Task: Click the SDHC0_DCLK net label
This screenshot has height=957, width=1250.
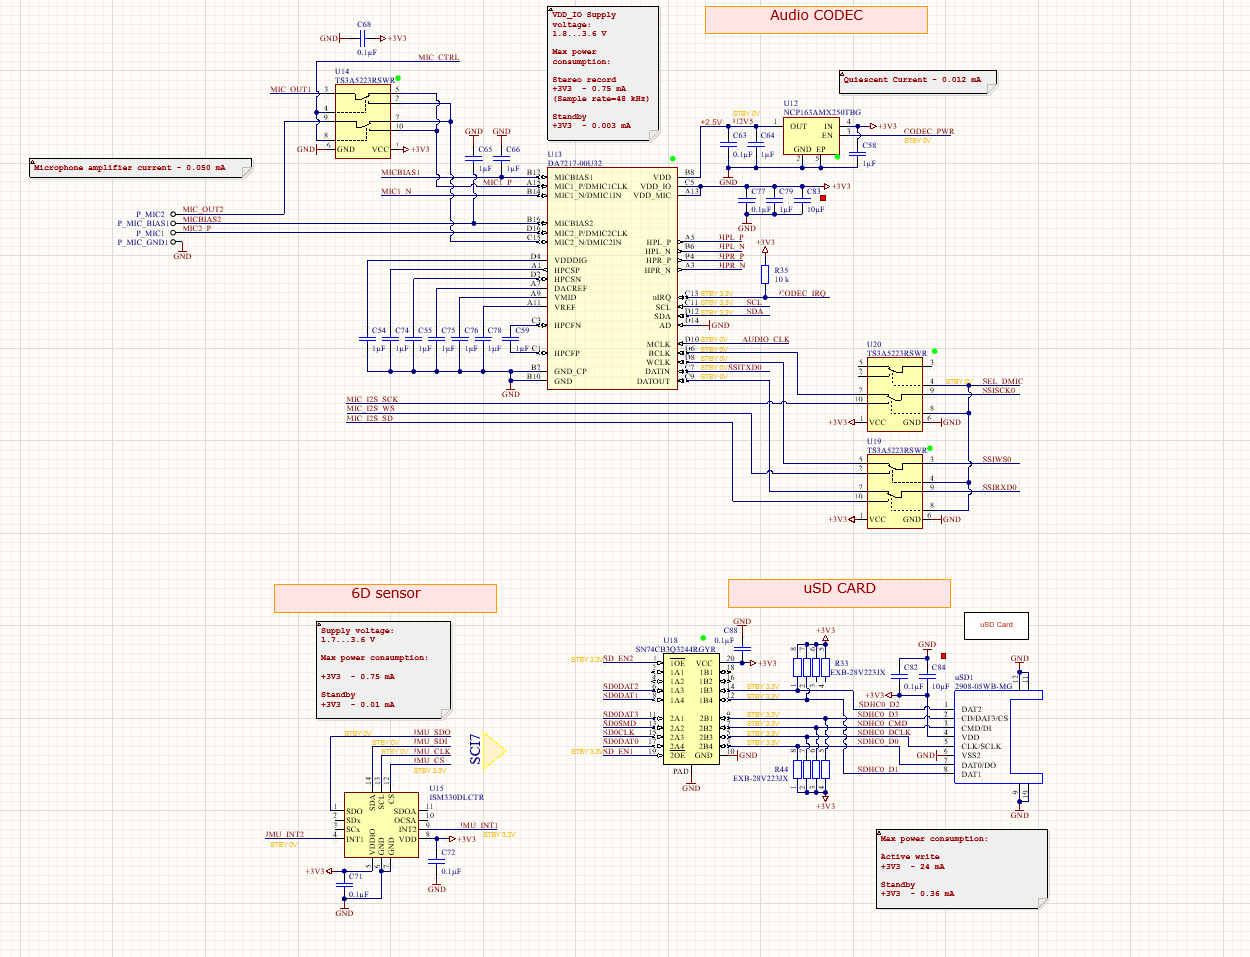Action: coord(884,732)
